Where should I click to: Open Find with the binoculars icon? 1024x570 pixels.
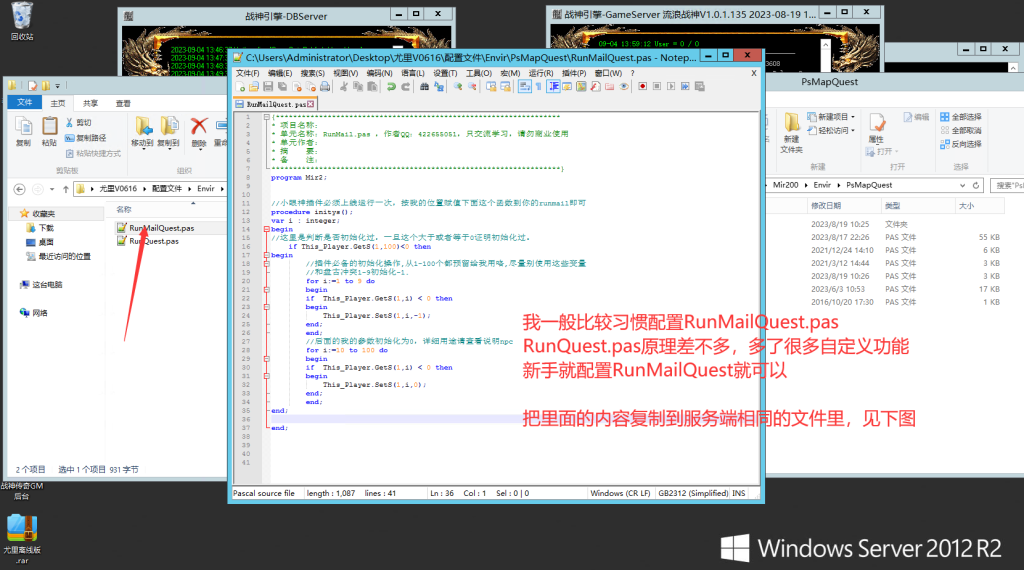[424, 86]
